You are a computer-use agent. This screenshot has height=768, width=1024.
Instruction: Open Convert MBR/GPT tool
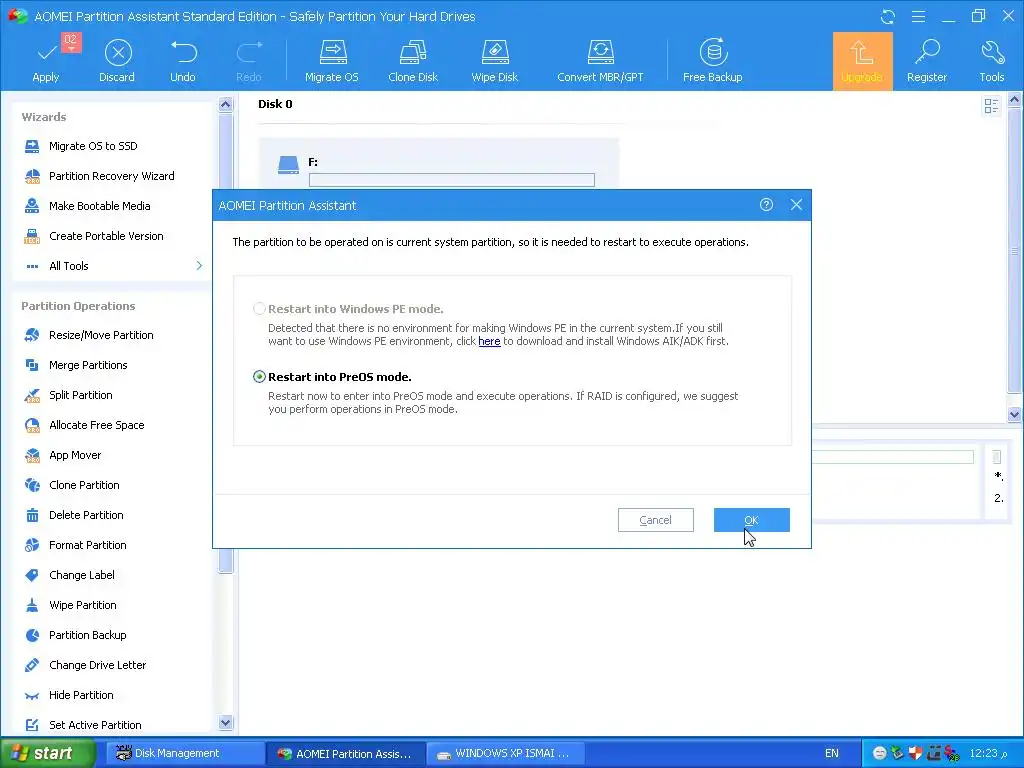tap(600, 60)
